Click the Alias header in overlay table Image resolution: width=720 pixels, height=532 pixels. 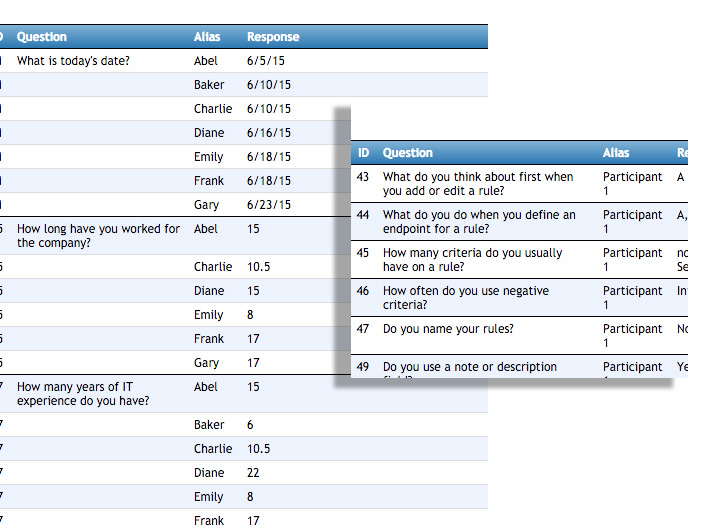[616, 153]
